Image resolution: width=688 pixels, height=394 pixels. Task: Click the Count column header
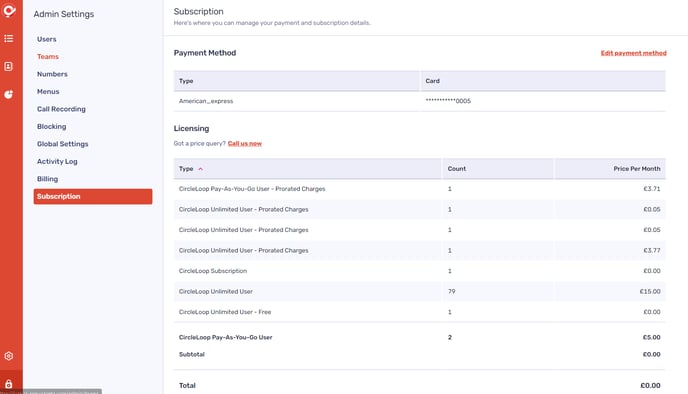457,168
